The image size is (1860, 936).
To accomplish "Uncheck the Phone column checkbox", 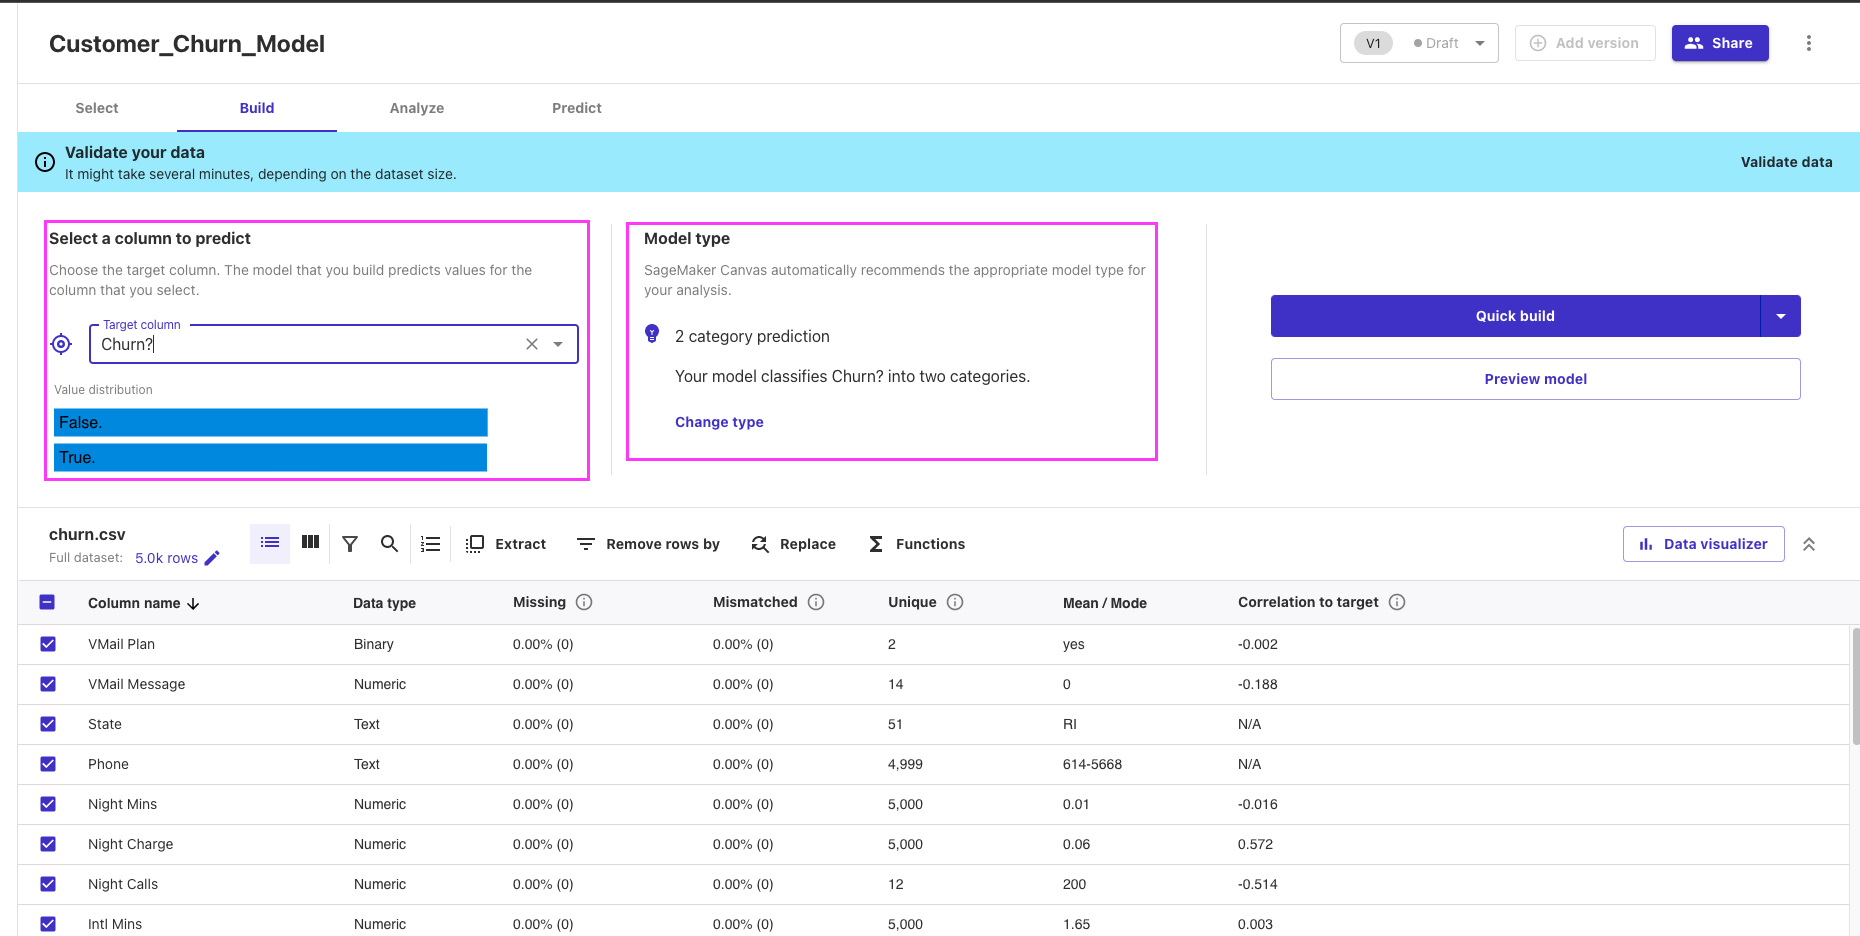I will pos(48,764).
